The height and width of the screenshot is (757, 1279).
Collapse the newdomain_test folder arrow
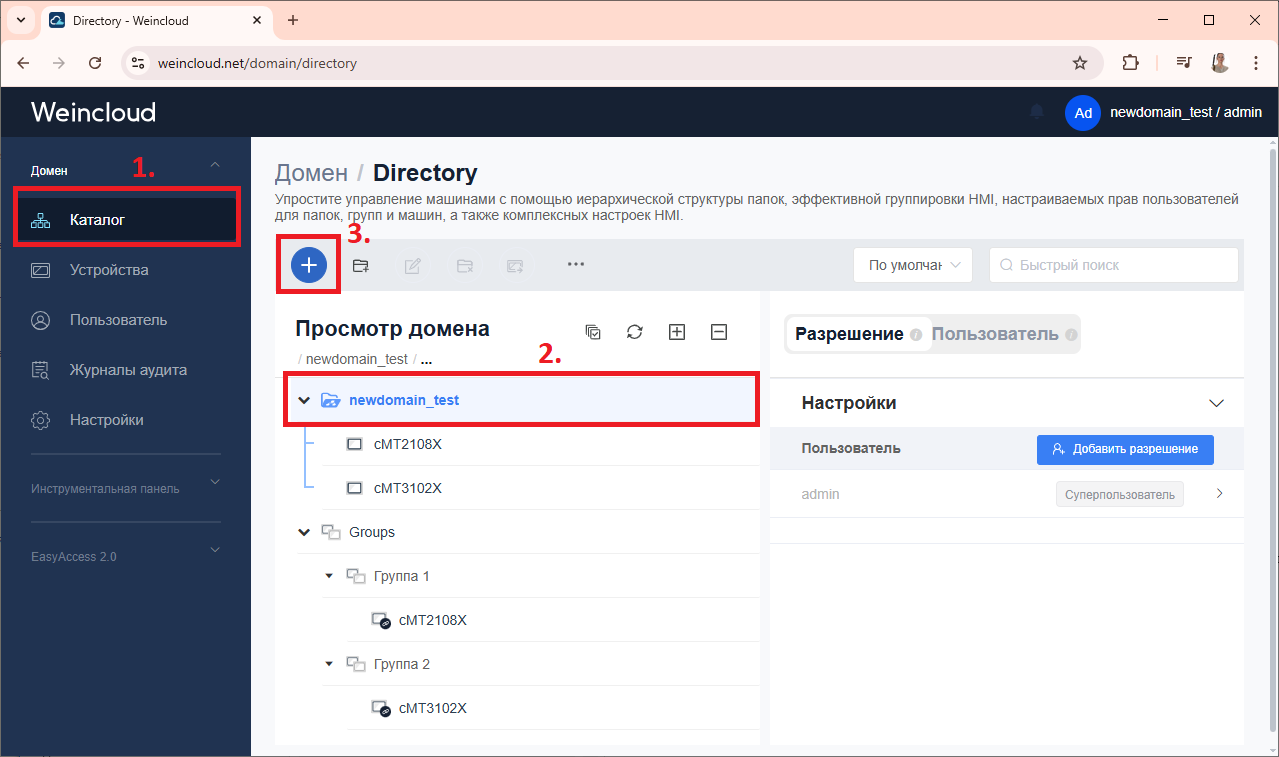304,400
